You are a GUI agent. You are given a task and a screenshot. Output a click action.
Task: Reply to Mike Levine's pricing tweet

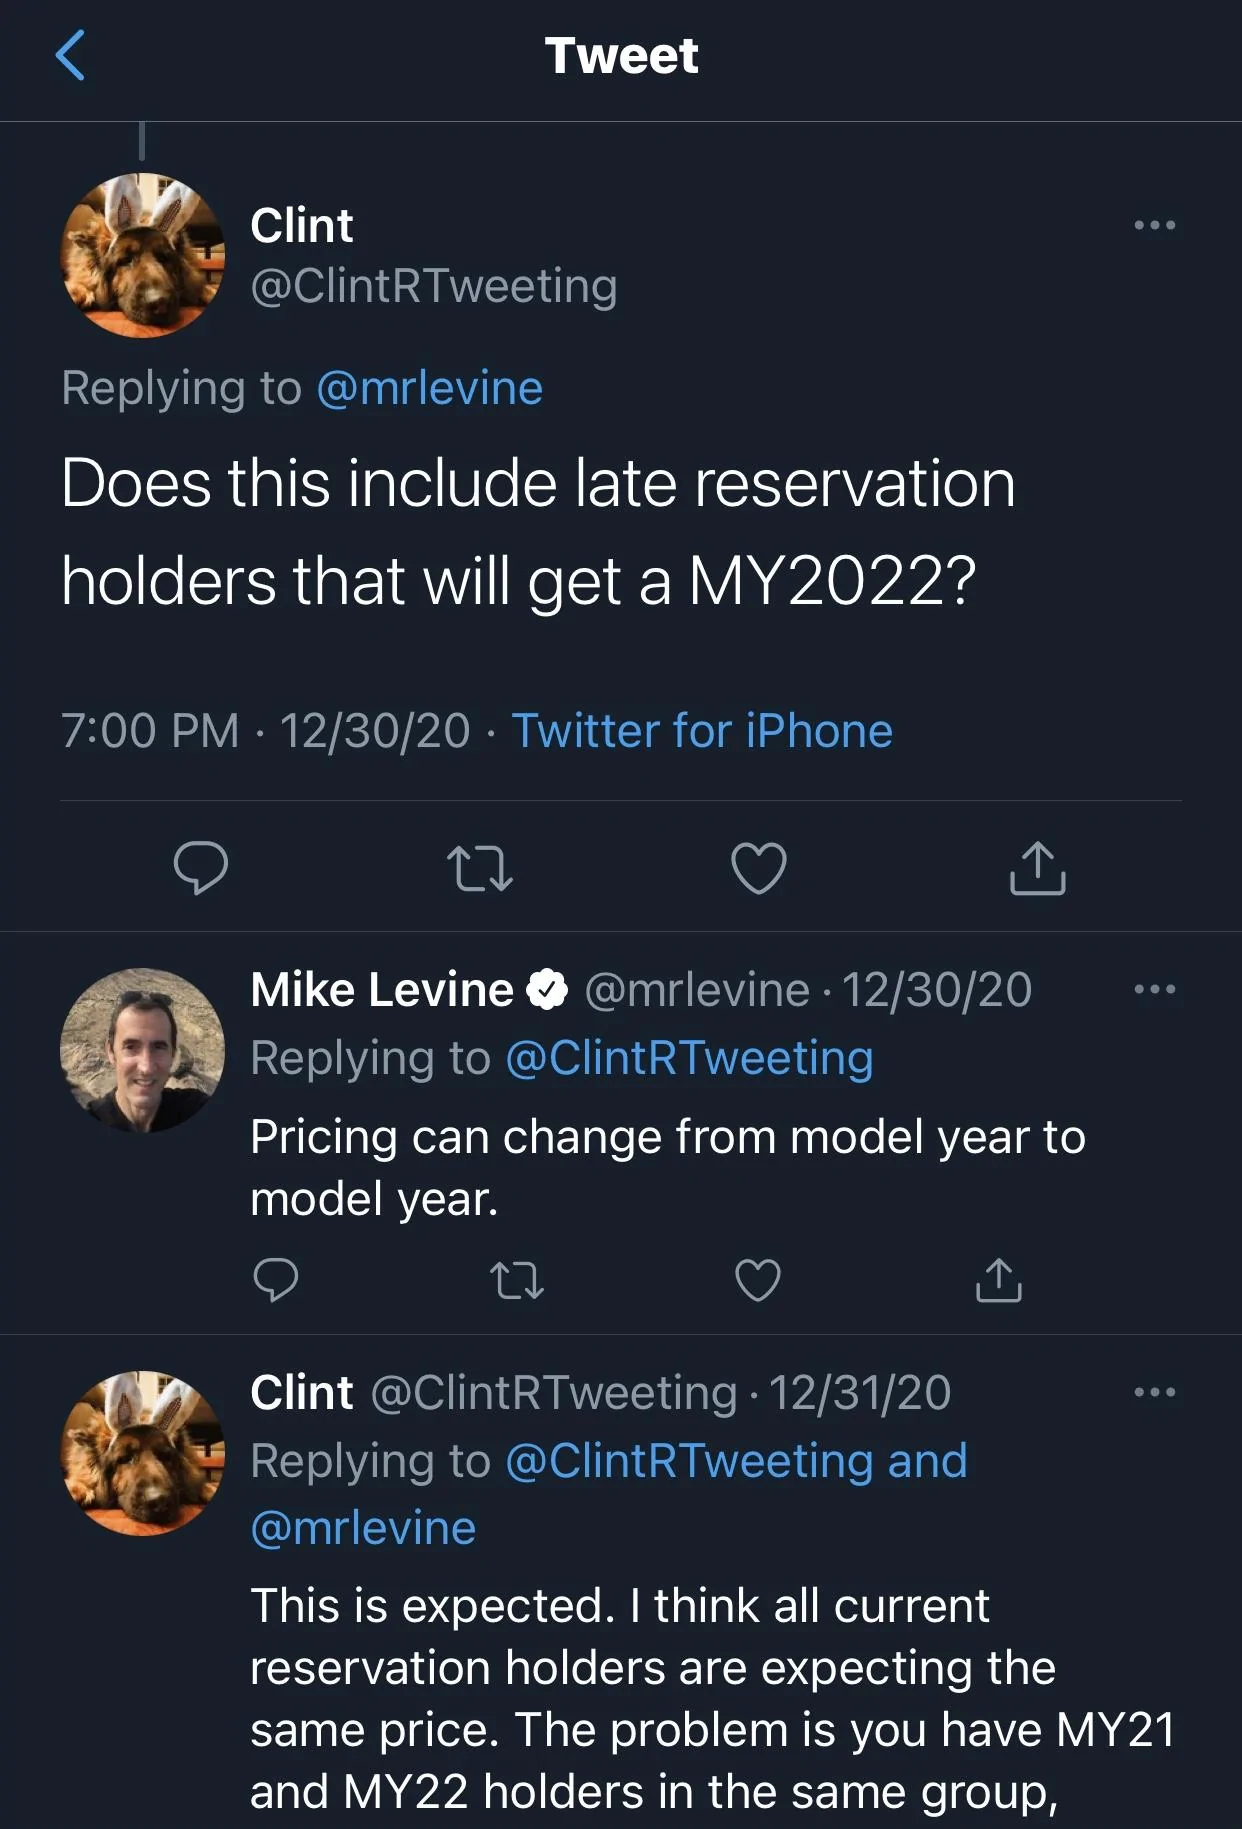[x=275, y=1279]
